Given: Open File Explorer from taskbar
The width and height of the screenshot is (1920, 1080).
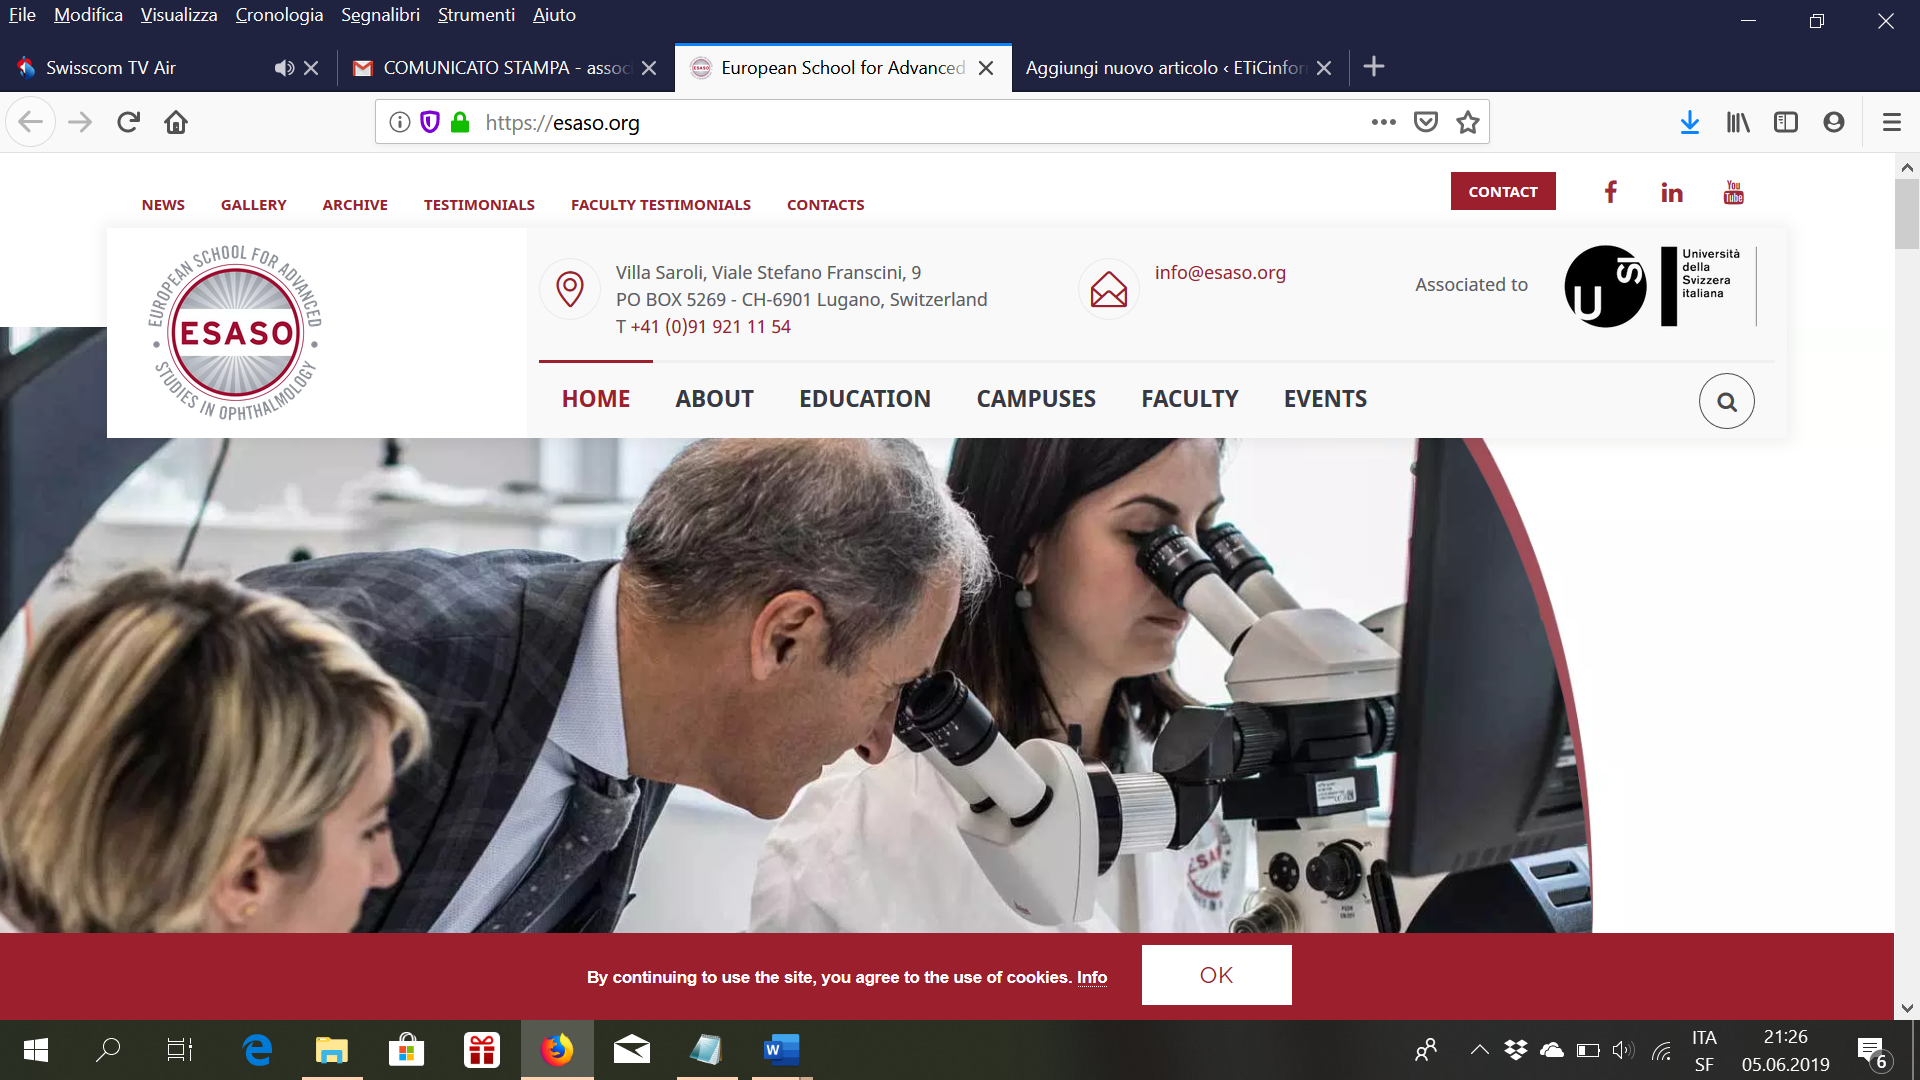Looking at the screenshot, I should [331, 1050].
